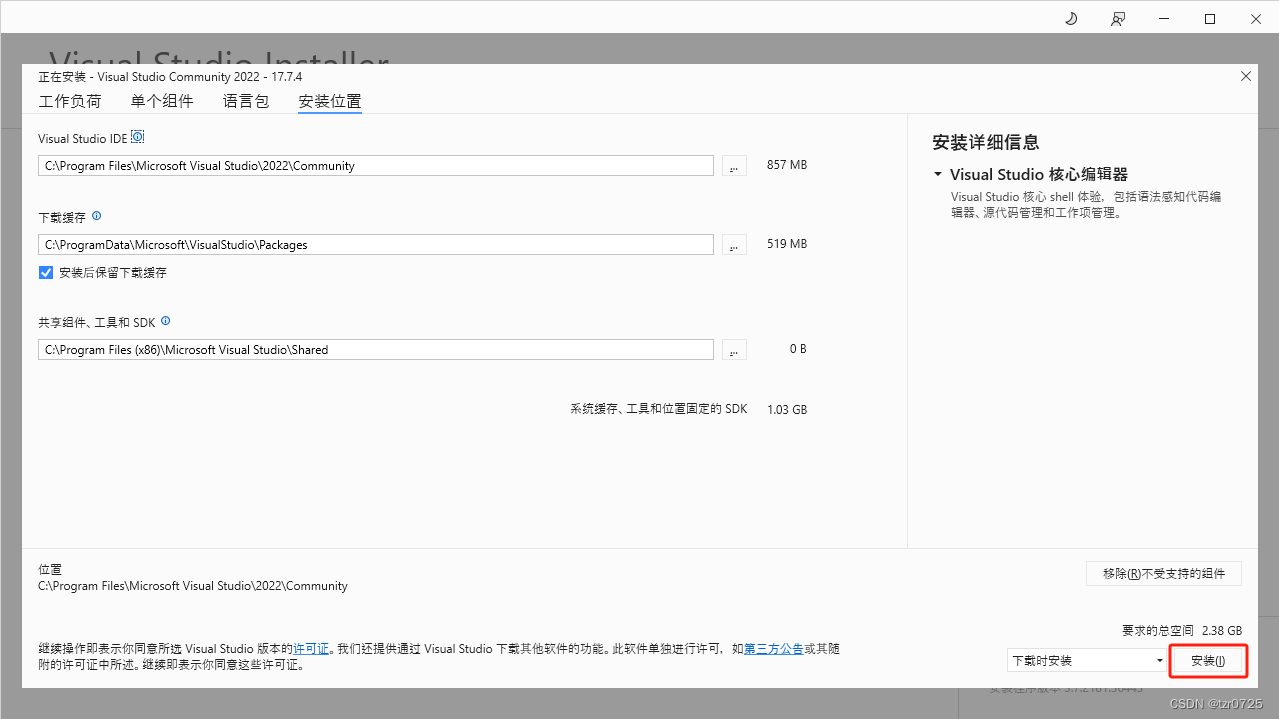Close the installation dialog with X
Viewport: 1279px width, 719px height.
(1245, 76)
